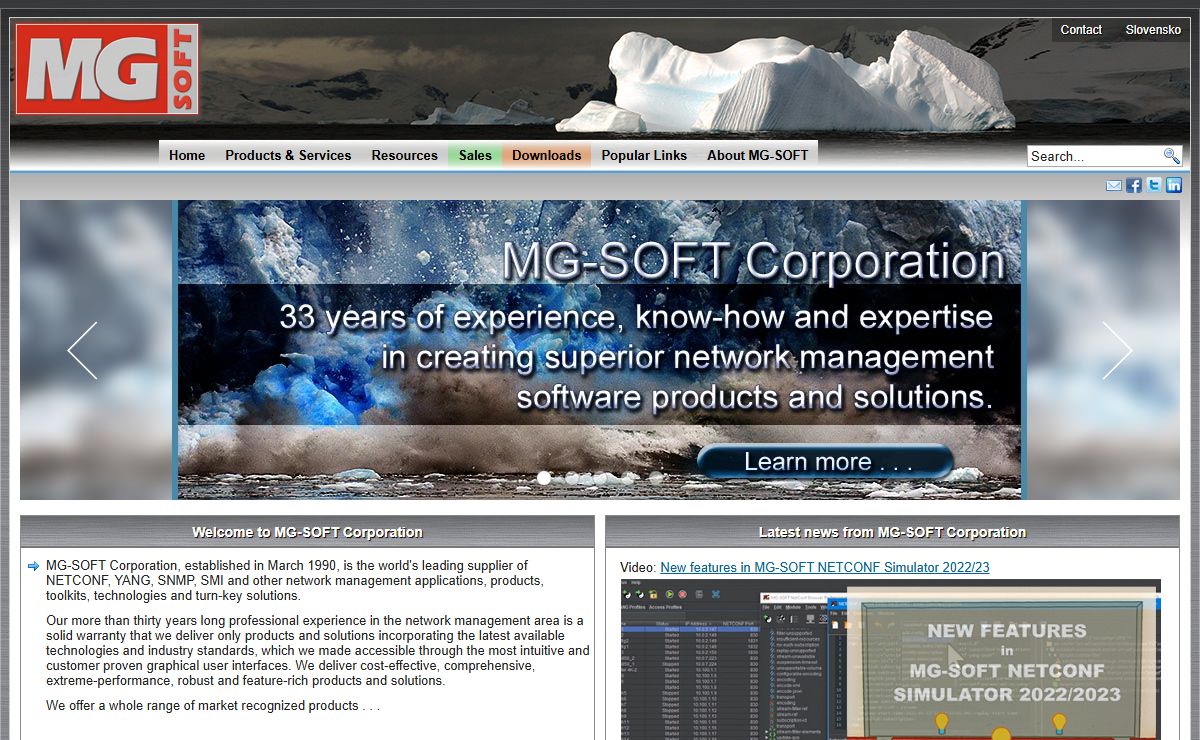The height and width of the screenshot is (740, 1200).
Task: Open the orange Downloads menu item
Action: [x=547, y=155]
